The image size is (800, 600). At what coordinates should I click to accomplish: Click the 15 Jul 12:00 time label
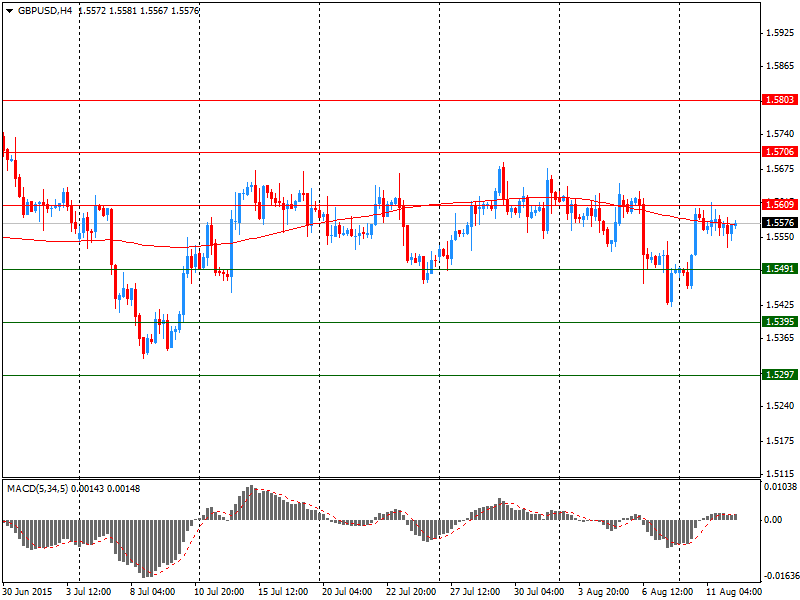pos(283,592)
